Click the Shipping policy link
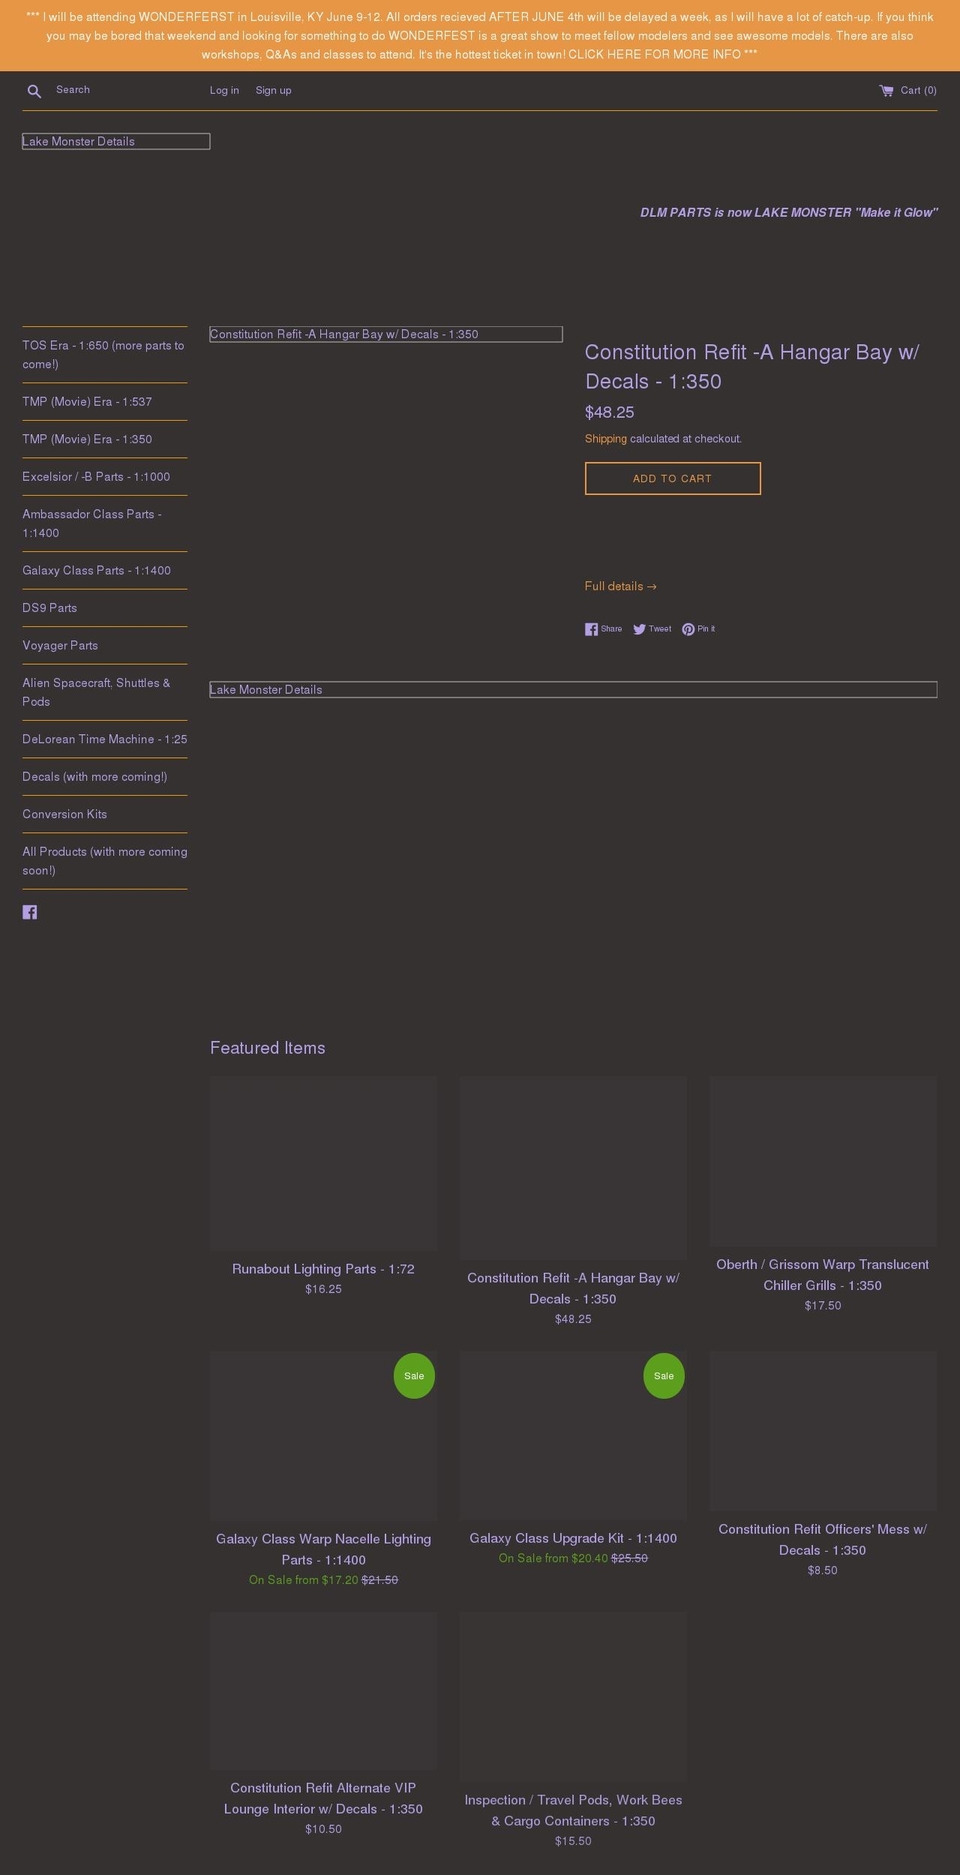960x1875 pixels. [x=606, y=439]
